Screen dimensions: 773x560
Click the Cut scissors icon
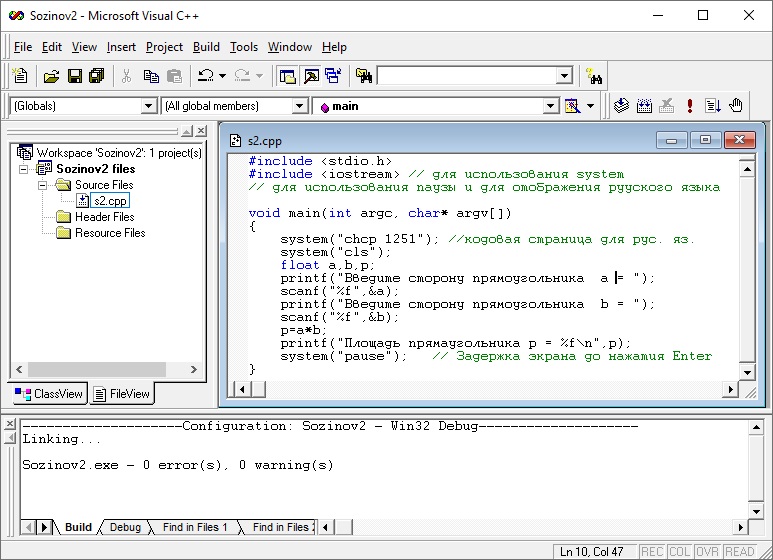127,76
